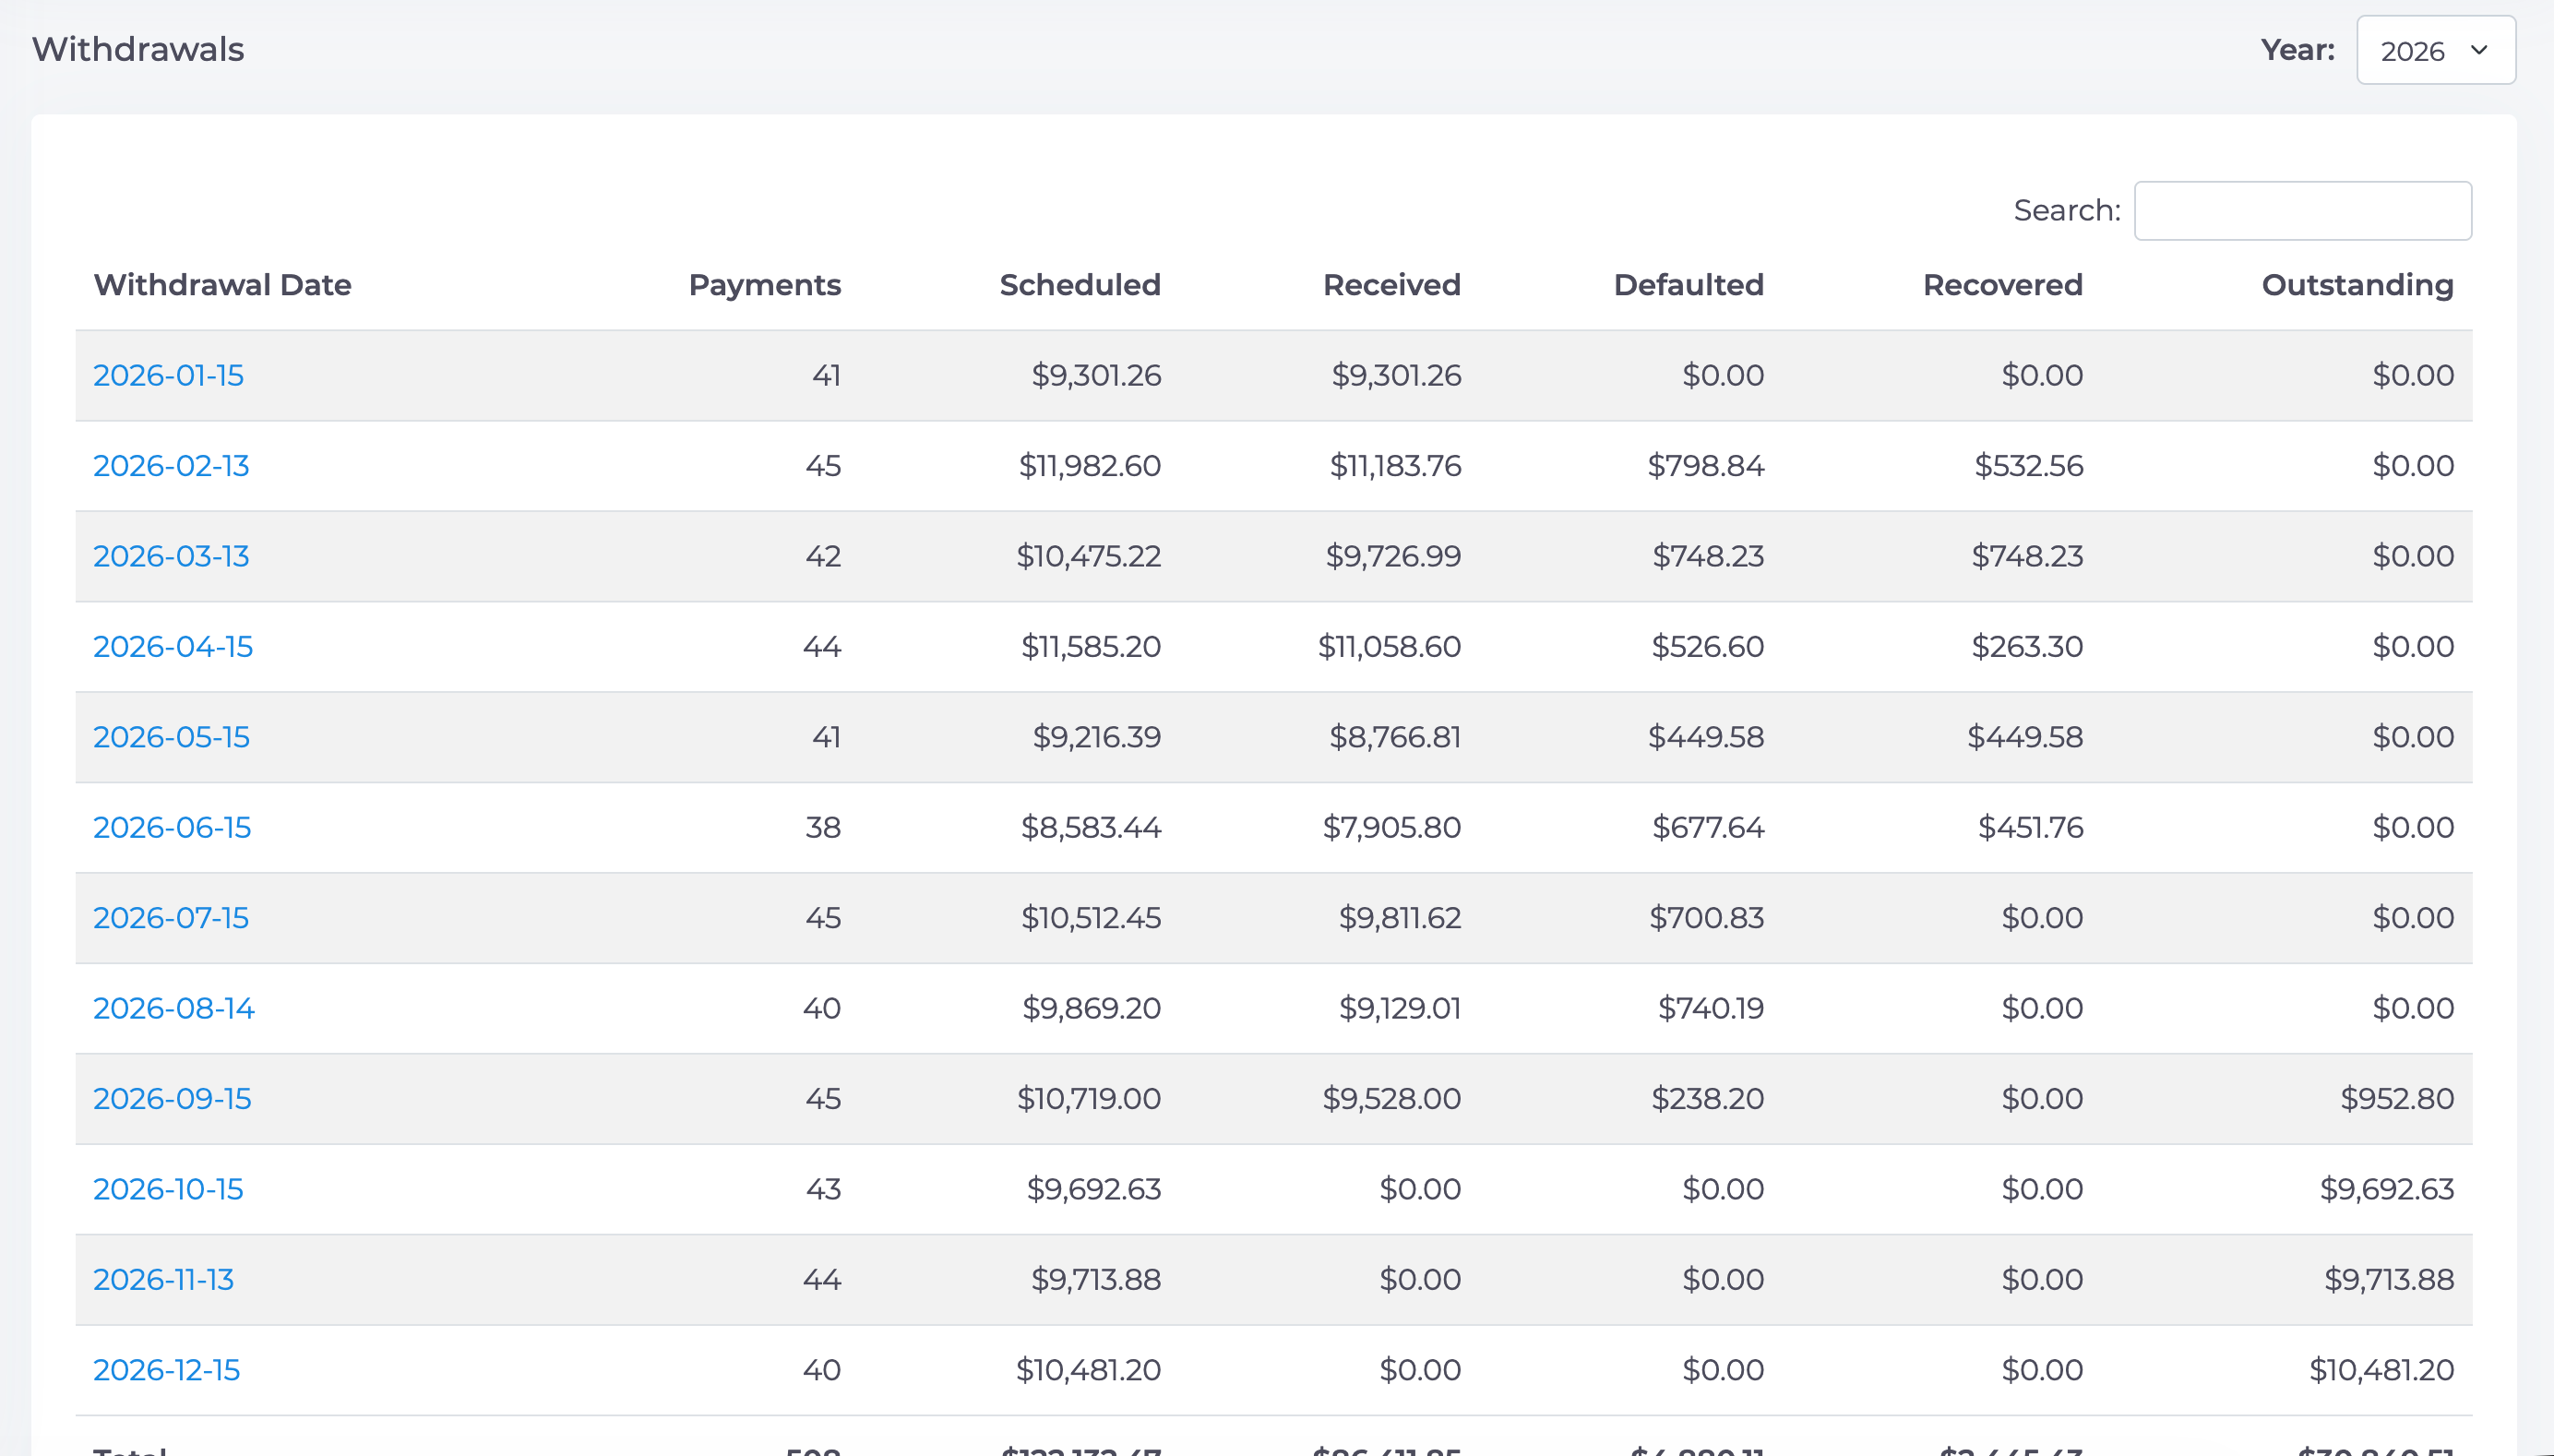Select Defaulted amount $748.23 in March row
This screenshot has height=1456, width=2554.
pos(1708,556)
